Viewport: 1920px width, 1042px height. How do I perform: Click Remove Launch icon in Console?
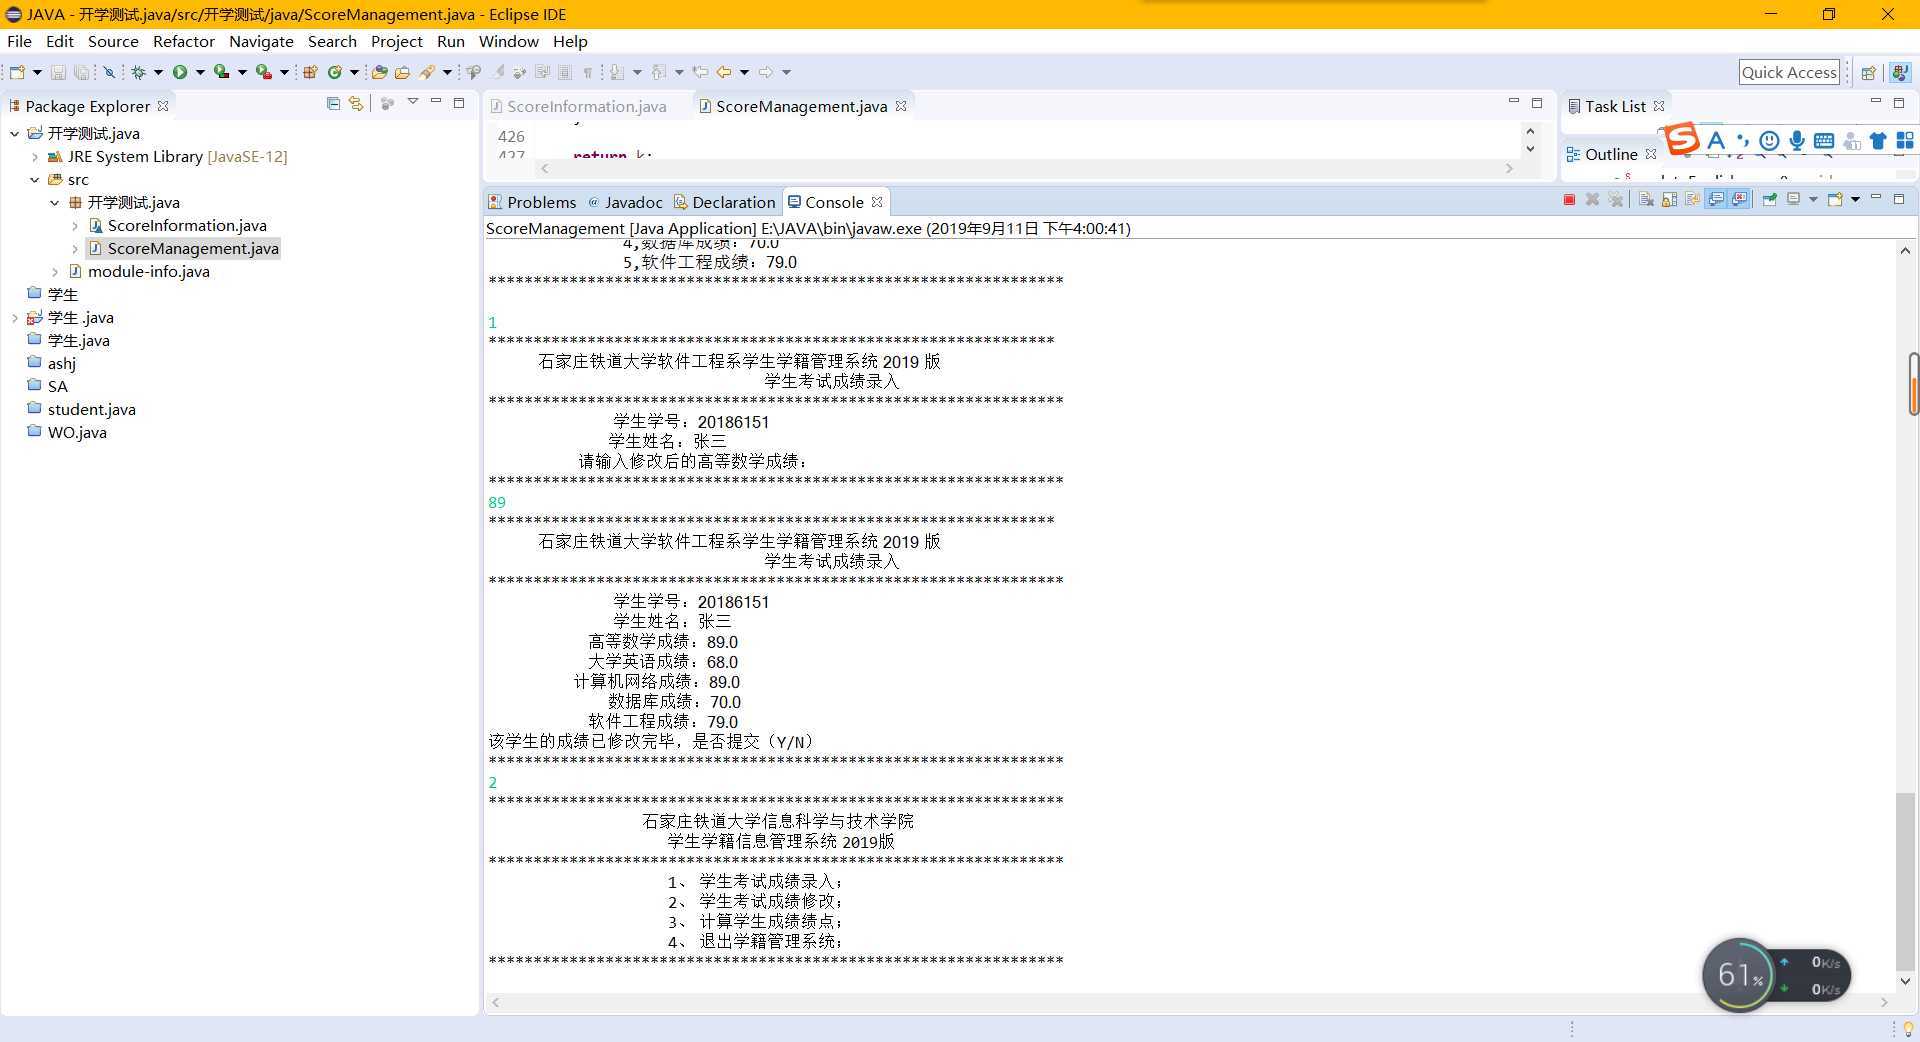(1592, 200)
